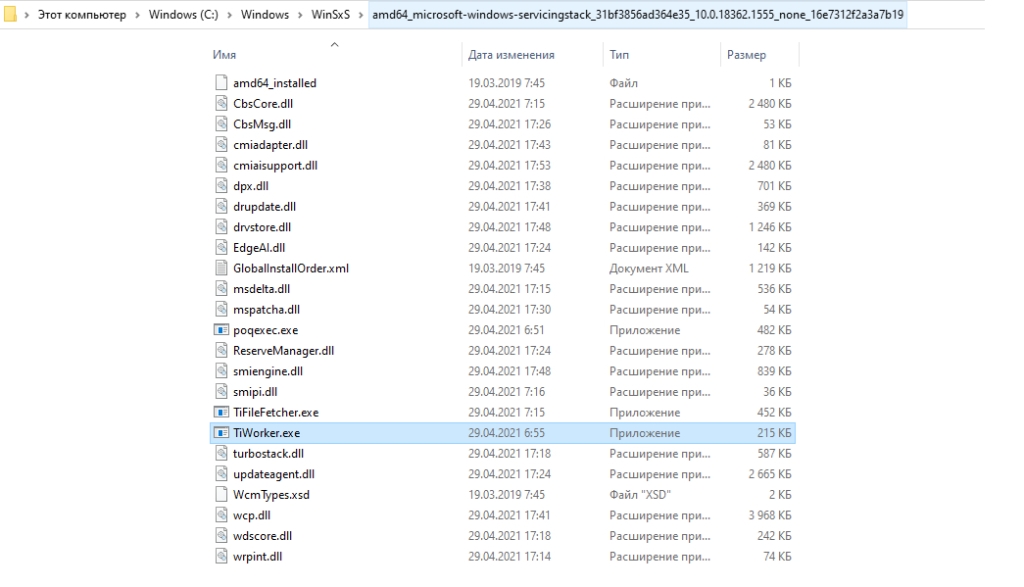Screen dimensions: 1024x587
Task: Select the drvstore.dll icon
Action: pos(222,227)
